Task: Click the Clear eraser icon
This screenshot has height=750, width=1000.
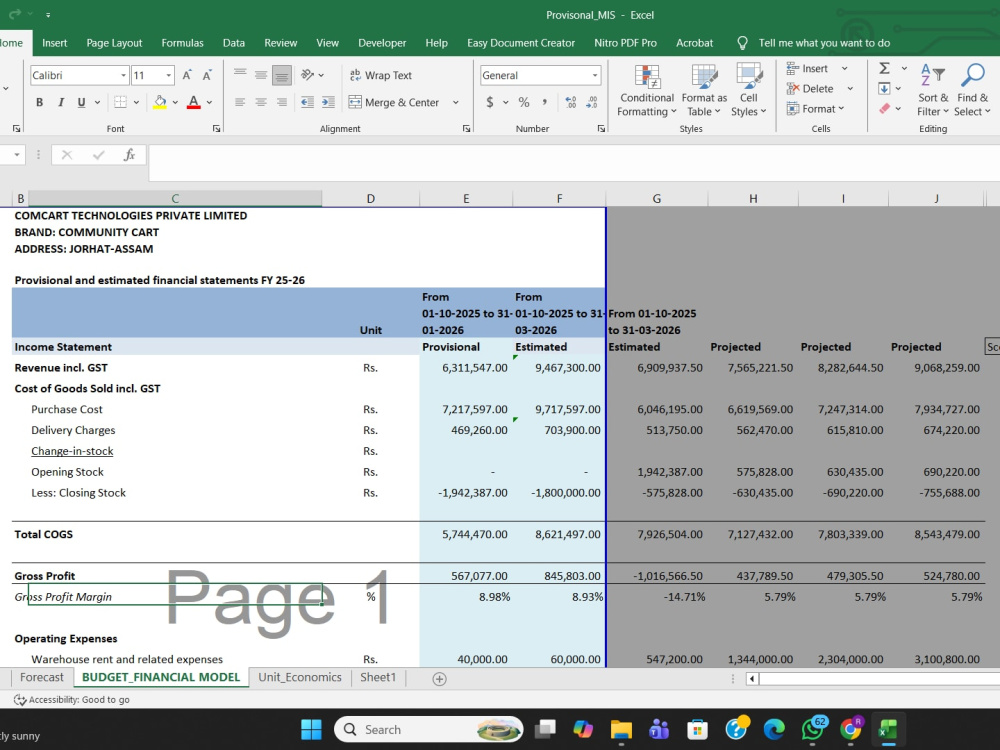Action: pyautogui.click(x=885, y=108)
